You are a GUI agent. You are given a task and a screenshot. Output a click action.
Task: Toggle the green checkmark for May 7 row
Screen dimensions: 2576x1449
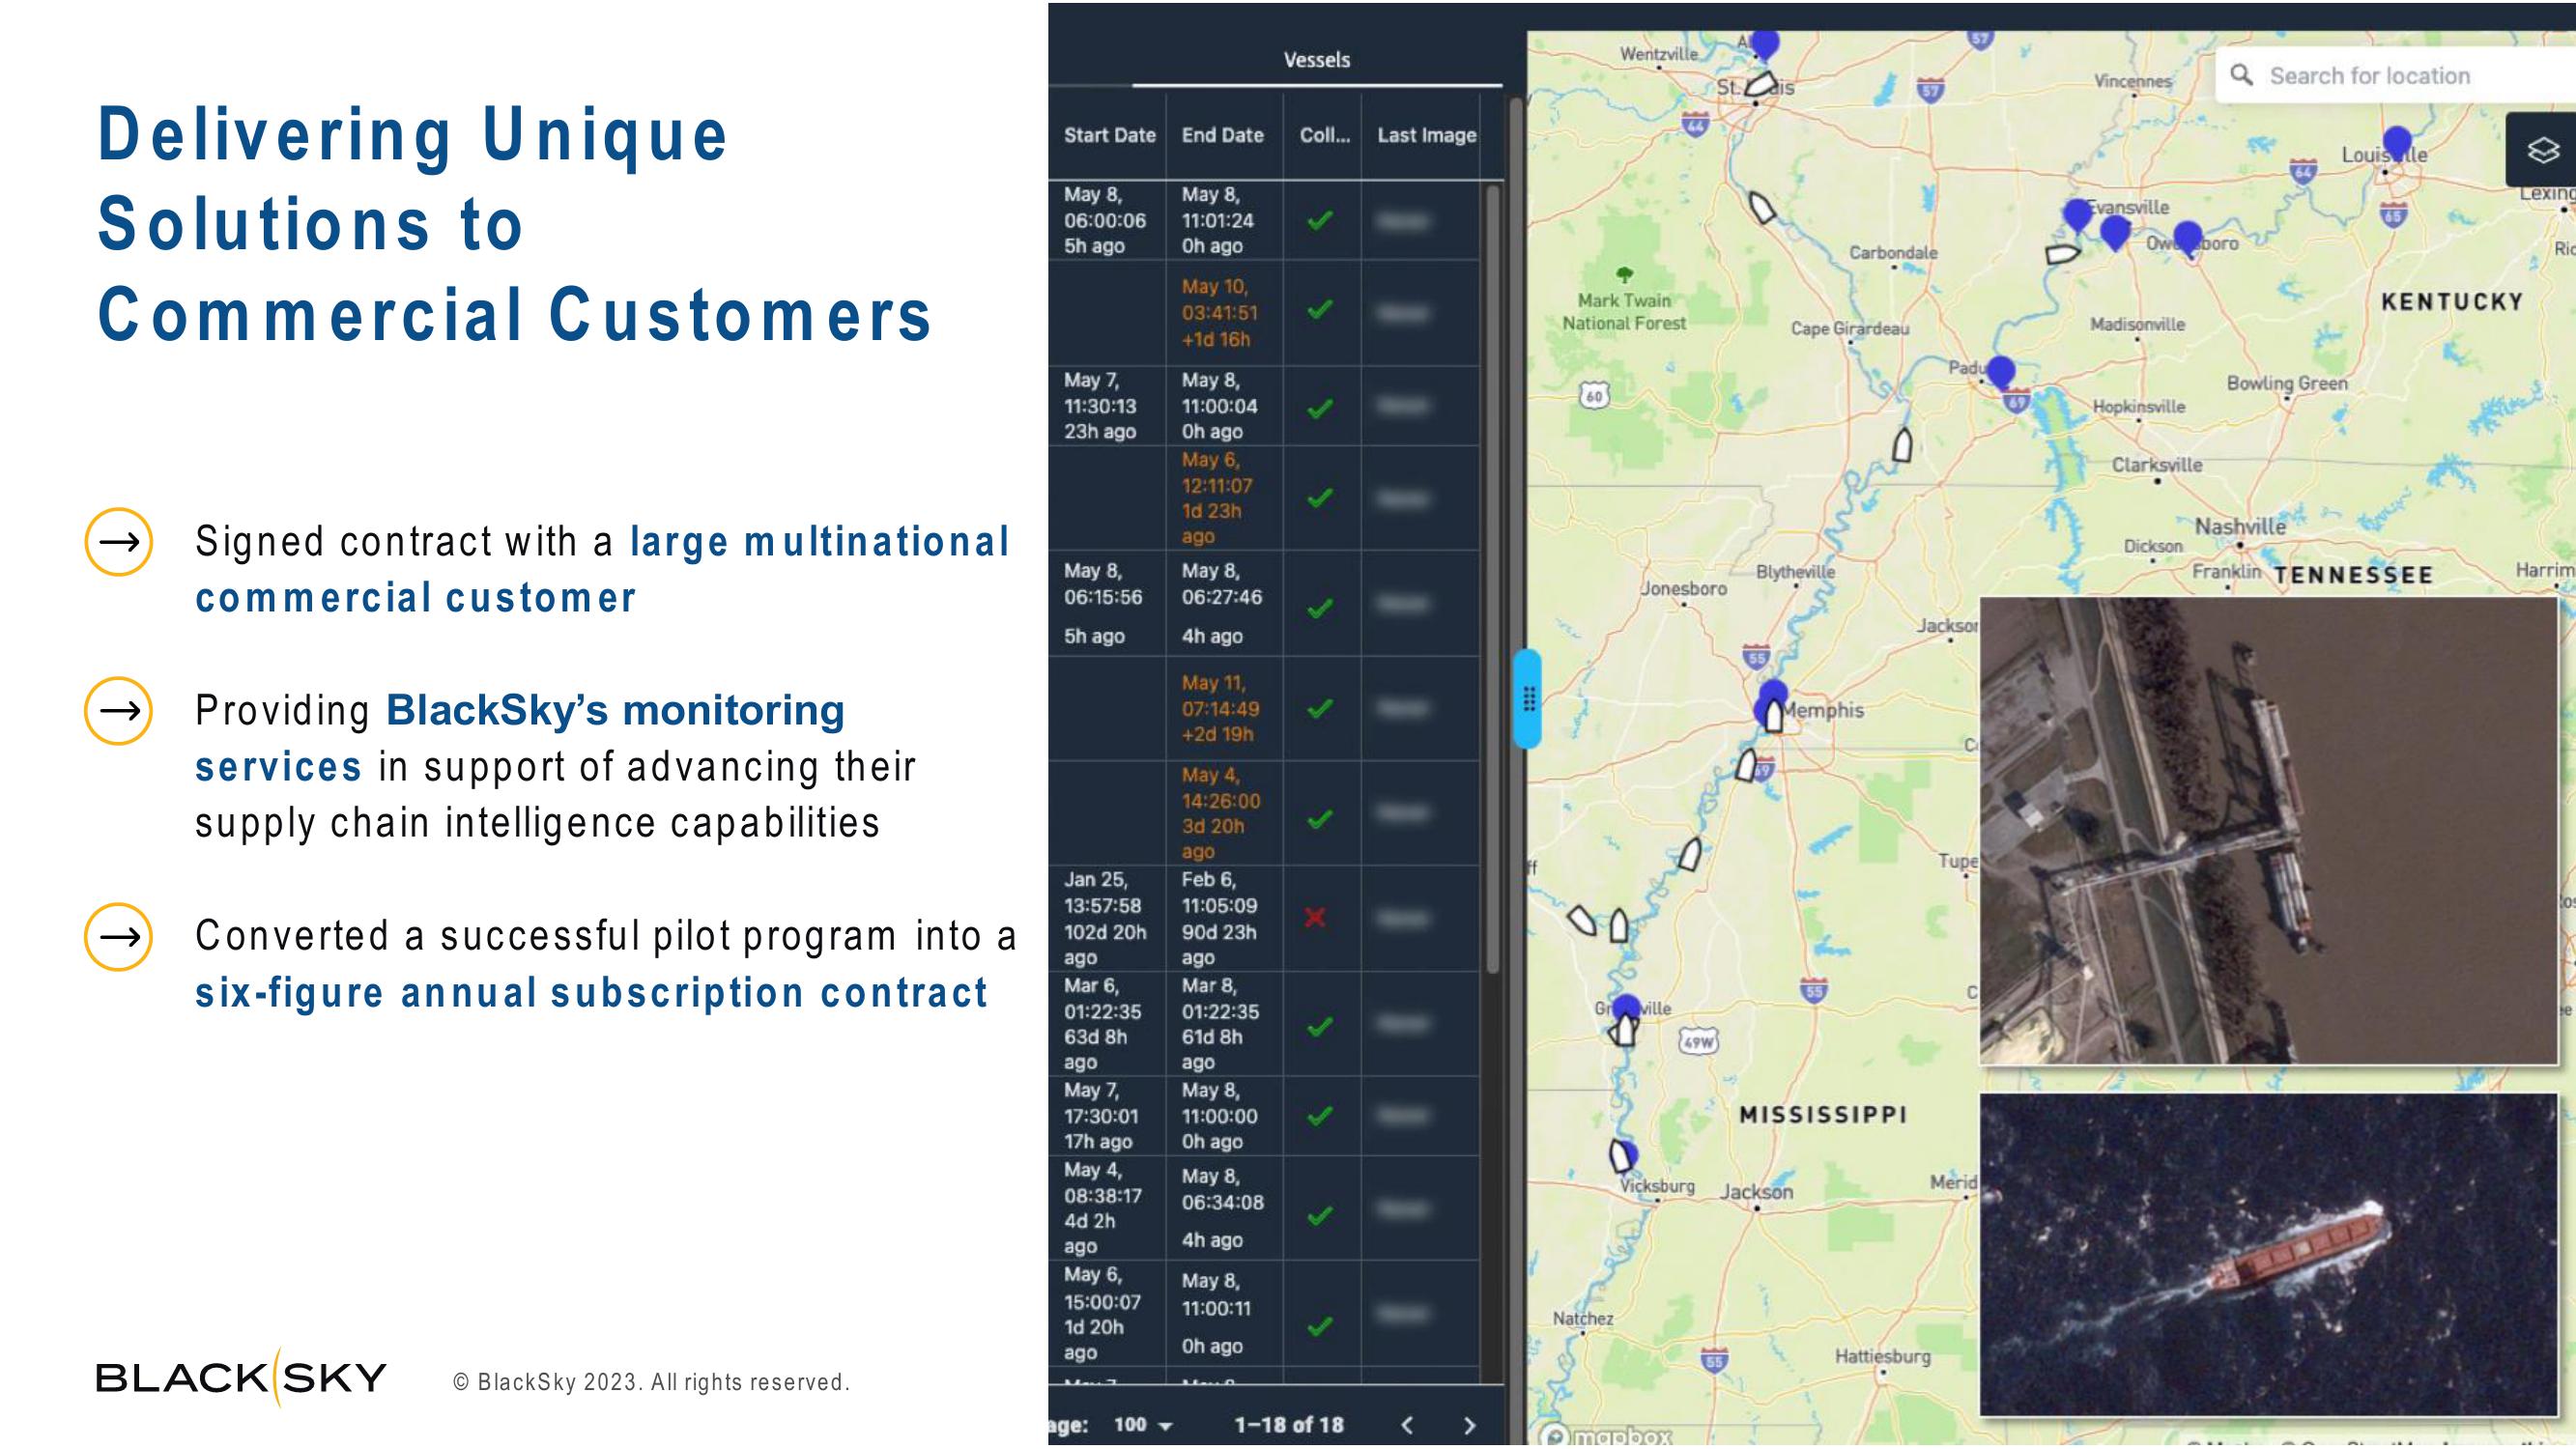point(1316,405)
